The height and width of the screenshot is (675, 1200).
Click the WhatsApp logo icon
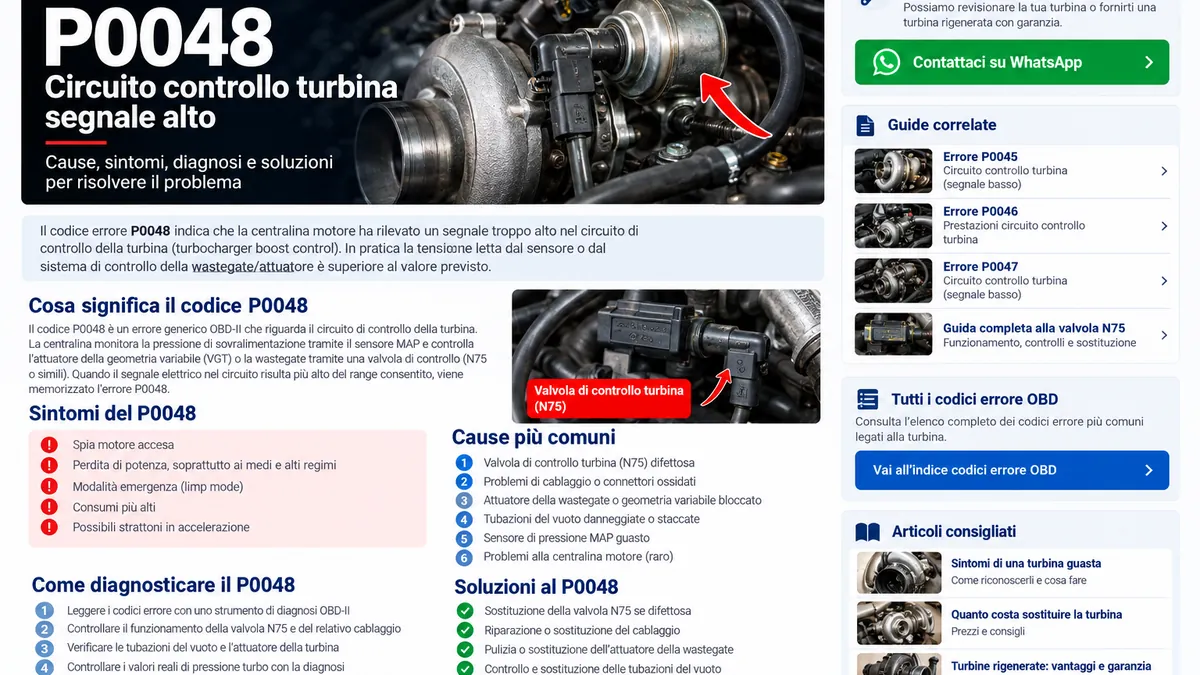pos(886,62)
